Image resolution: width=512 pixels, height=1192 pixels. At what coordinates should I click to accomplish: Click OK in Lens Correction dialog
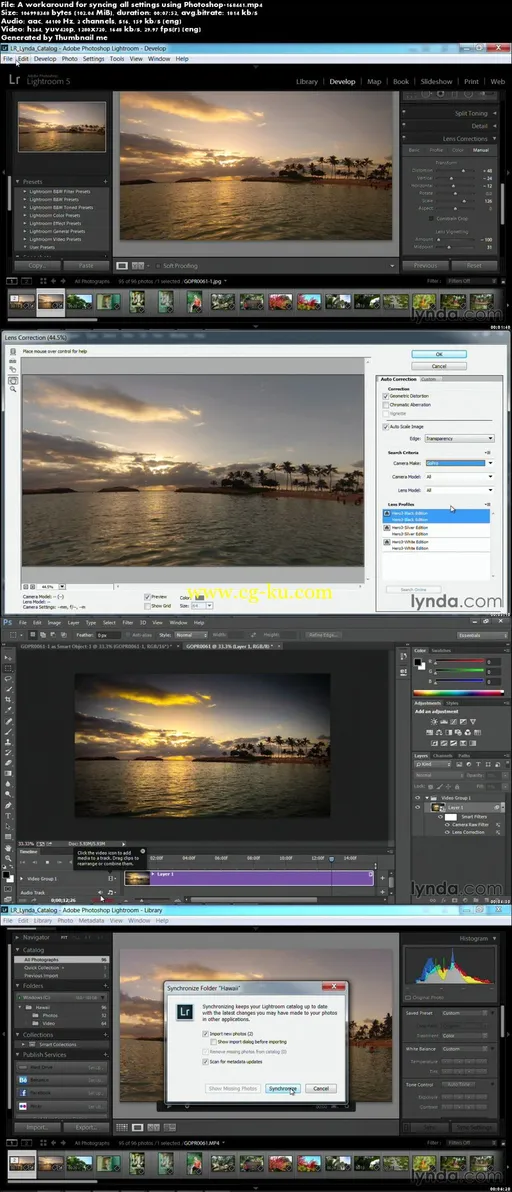[438, 354]
